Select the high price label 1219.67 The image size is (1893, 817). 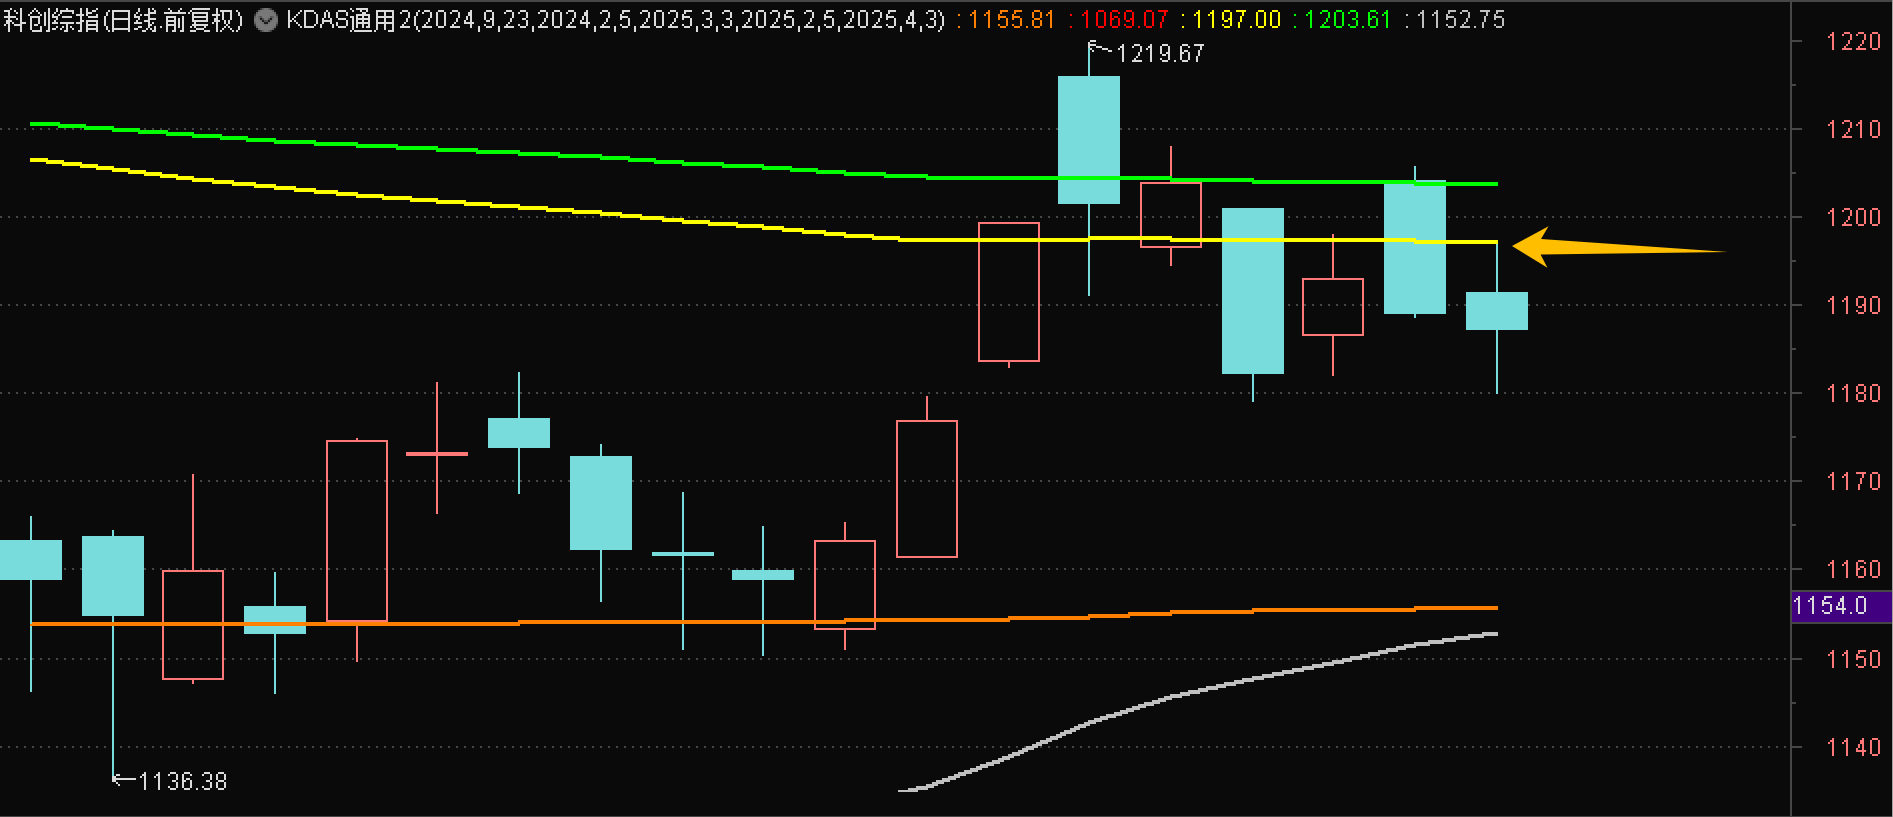[x=1160, y=54]
